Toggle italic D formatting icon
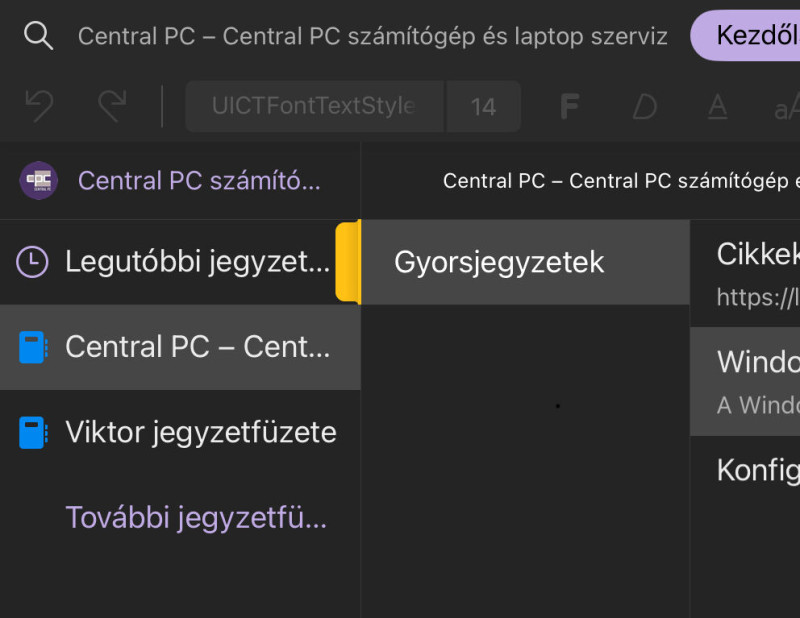Screen dimensions: 800x618 644,107
